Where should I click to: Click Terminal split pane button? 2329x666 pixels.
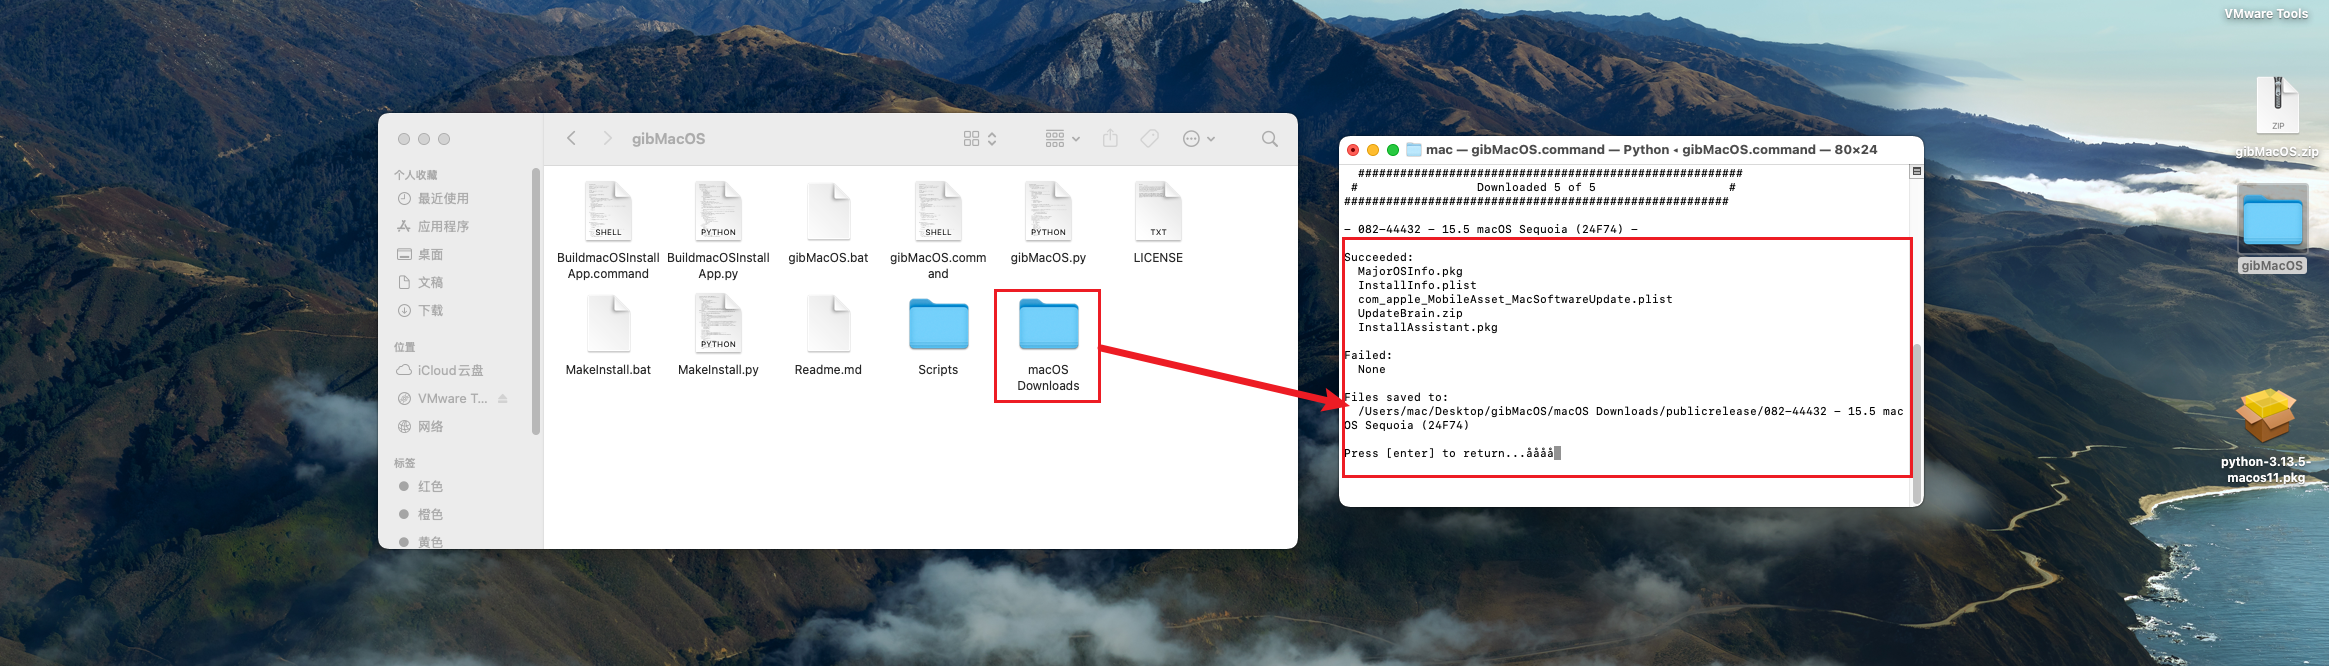coord(1916,171)
